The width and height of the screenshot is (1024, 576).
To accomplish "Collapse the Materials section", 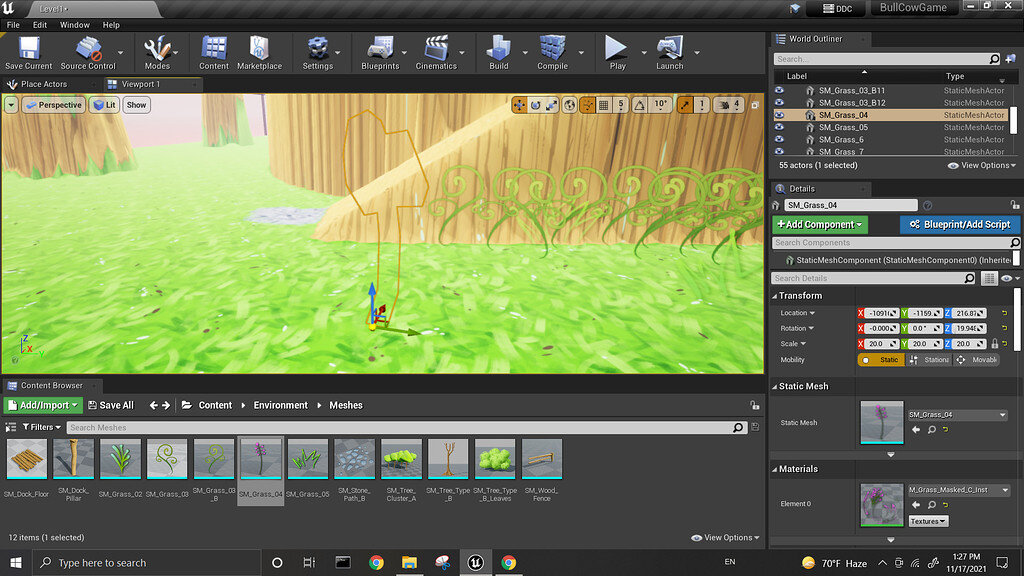I will click(775, 469).
